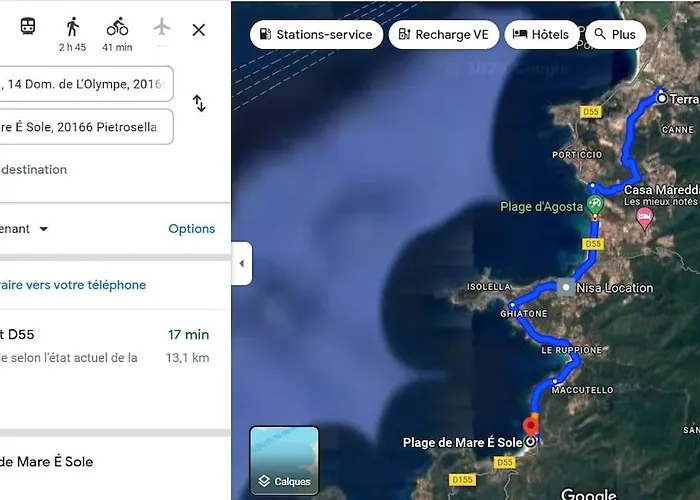This screenshot has width=700, height=500.
Task: Click the 13,1 km distance text
Action: (188, 358)
